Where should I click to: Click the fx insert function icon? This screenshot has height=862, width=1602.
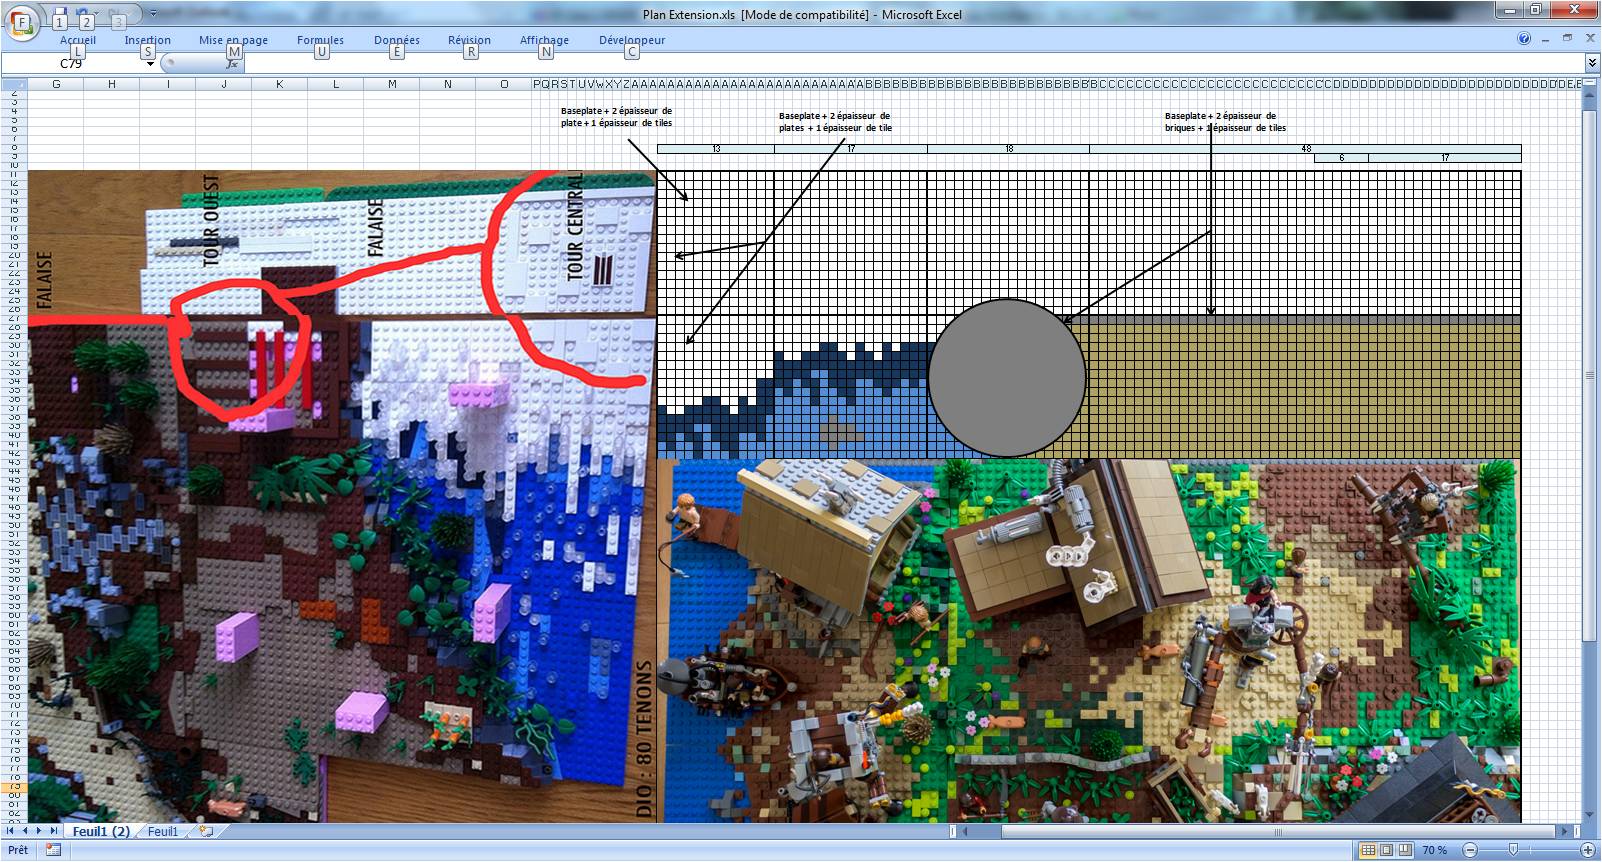(232, 64)
